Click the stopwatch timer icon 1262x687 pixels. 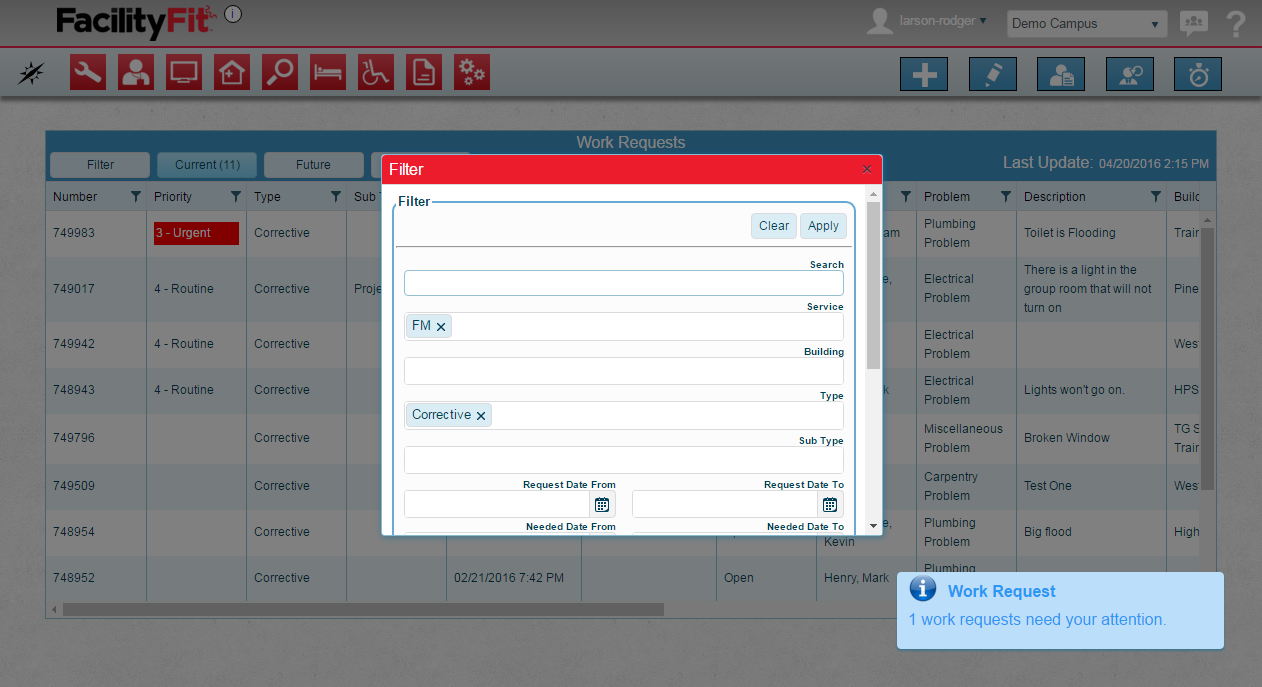click(1197, 75)
